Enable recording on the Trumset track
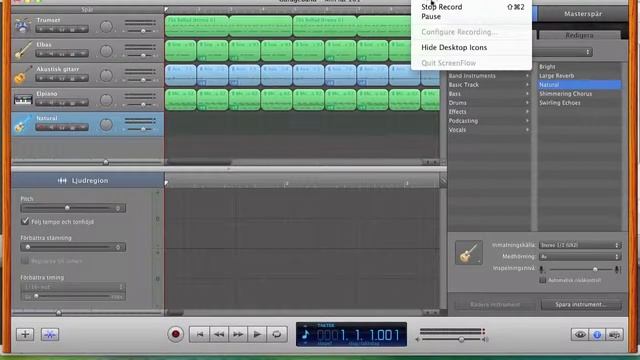Image resolution: width=640 pixels, height=360 pixels. [40, 29]
